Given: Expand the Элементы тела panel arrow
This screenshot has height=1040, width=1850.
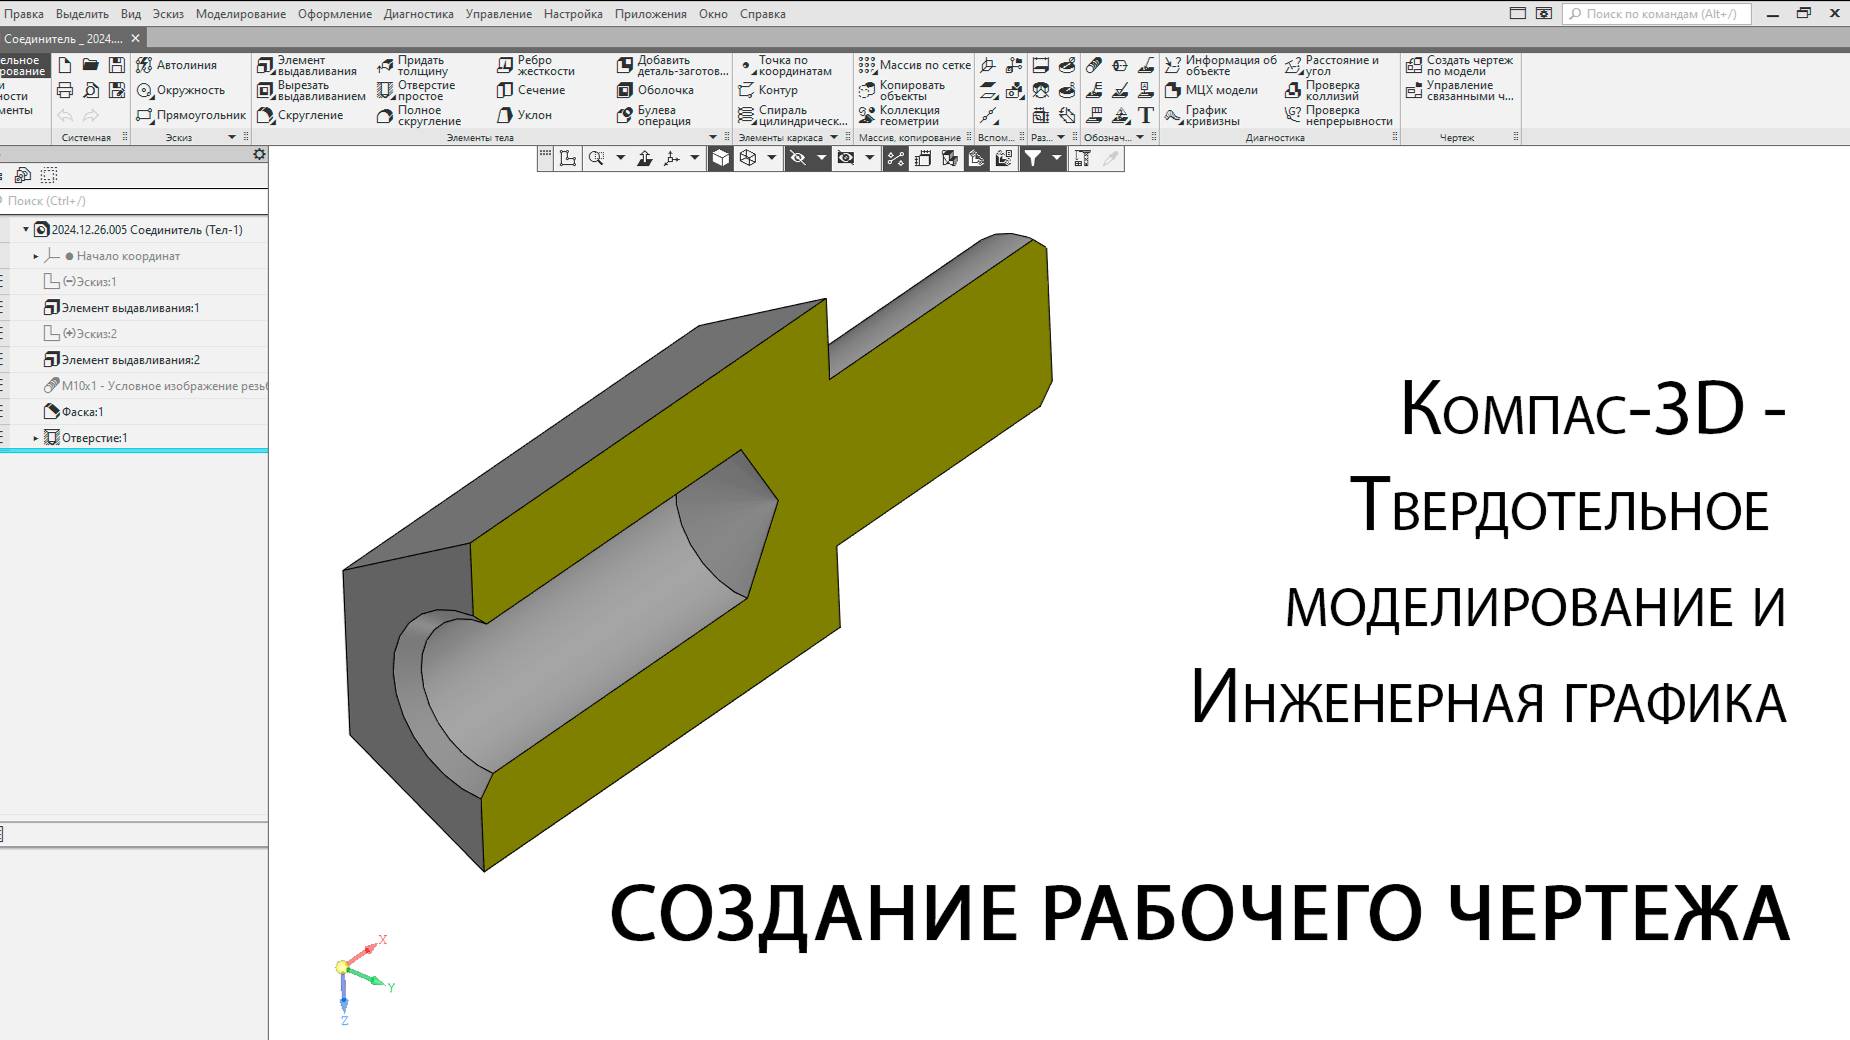Looking at the screenshot, I should (x=713, y=137).
